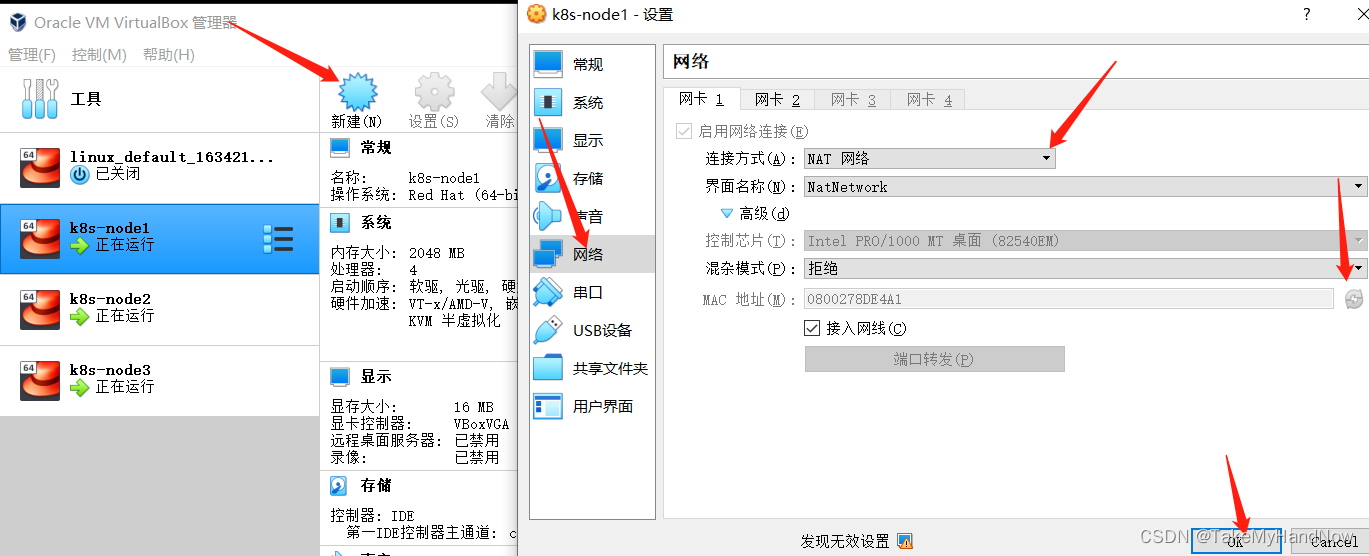Select k8s-node3 virtual machine in list
Viewport: 1369px width, 556px height.
pos(159,380)
